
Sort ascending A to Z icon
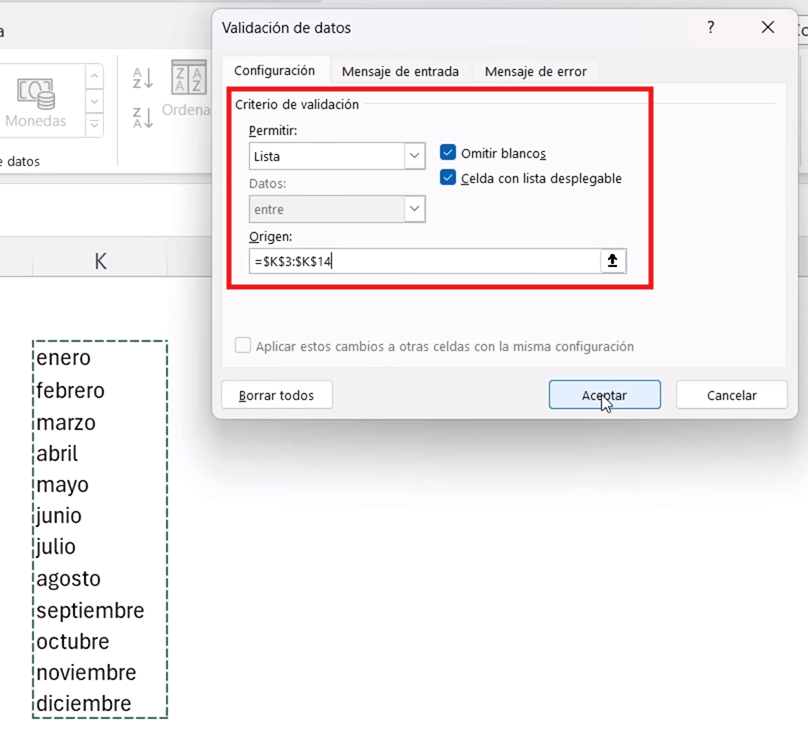143,78
